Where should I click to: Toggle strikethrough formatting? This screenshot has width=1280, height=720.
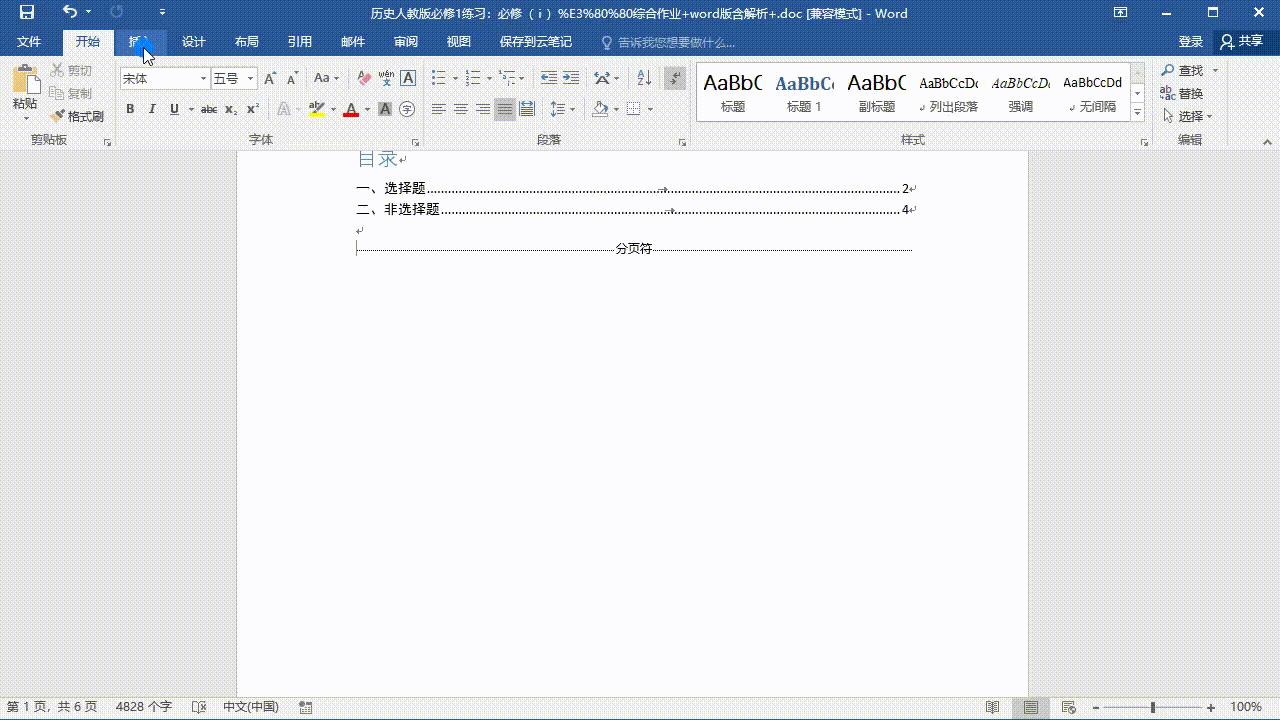click(208, 109)
